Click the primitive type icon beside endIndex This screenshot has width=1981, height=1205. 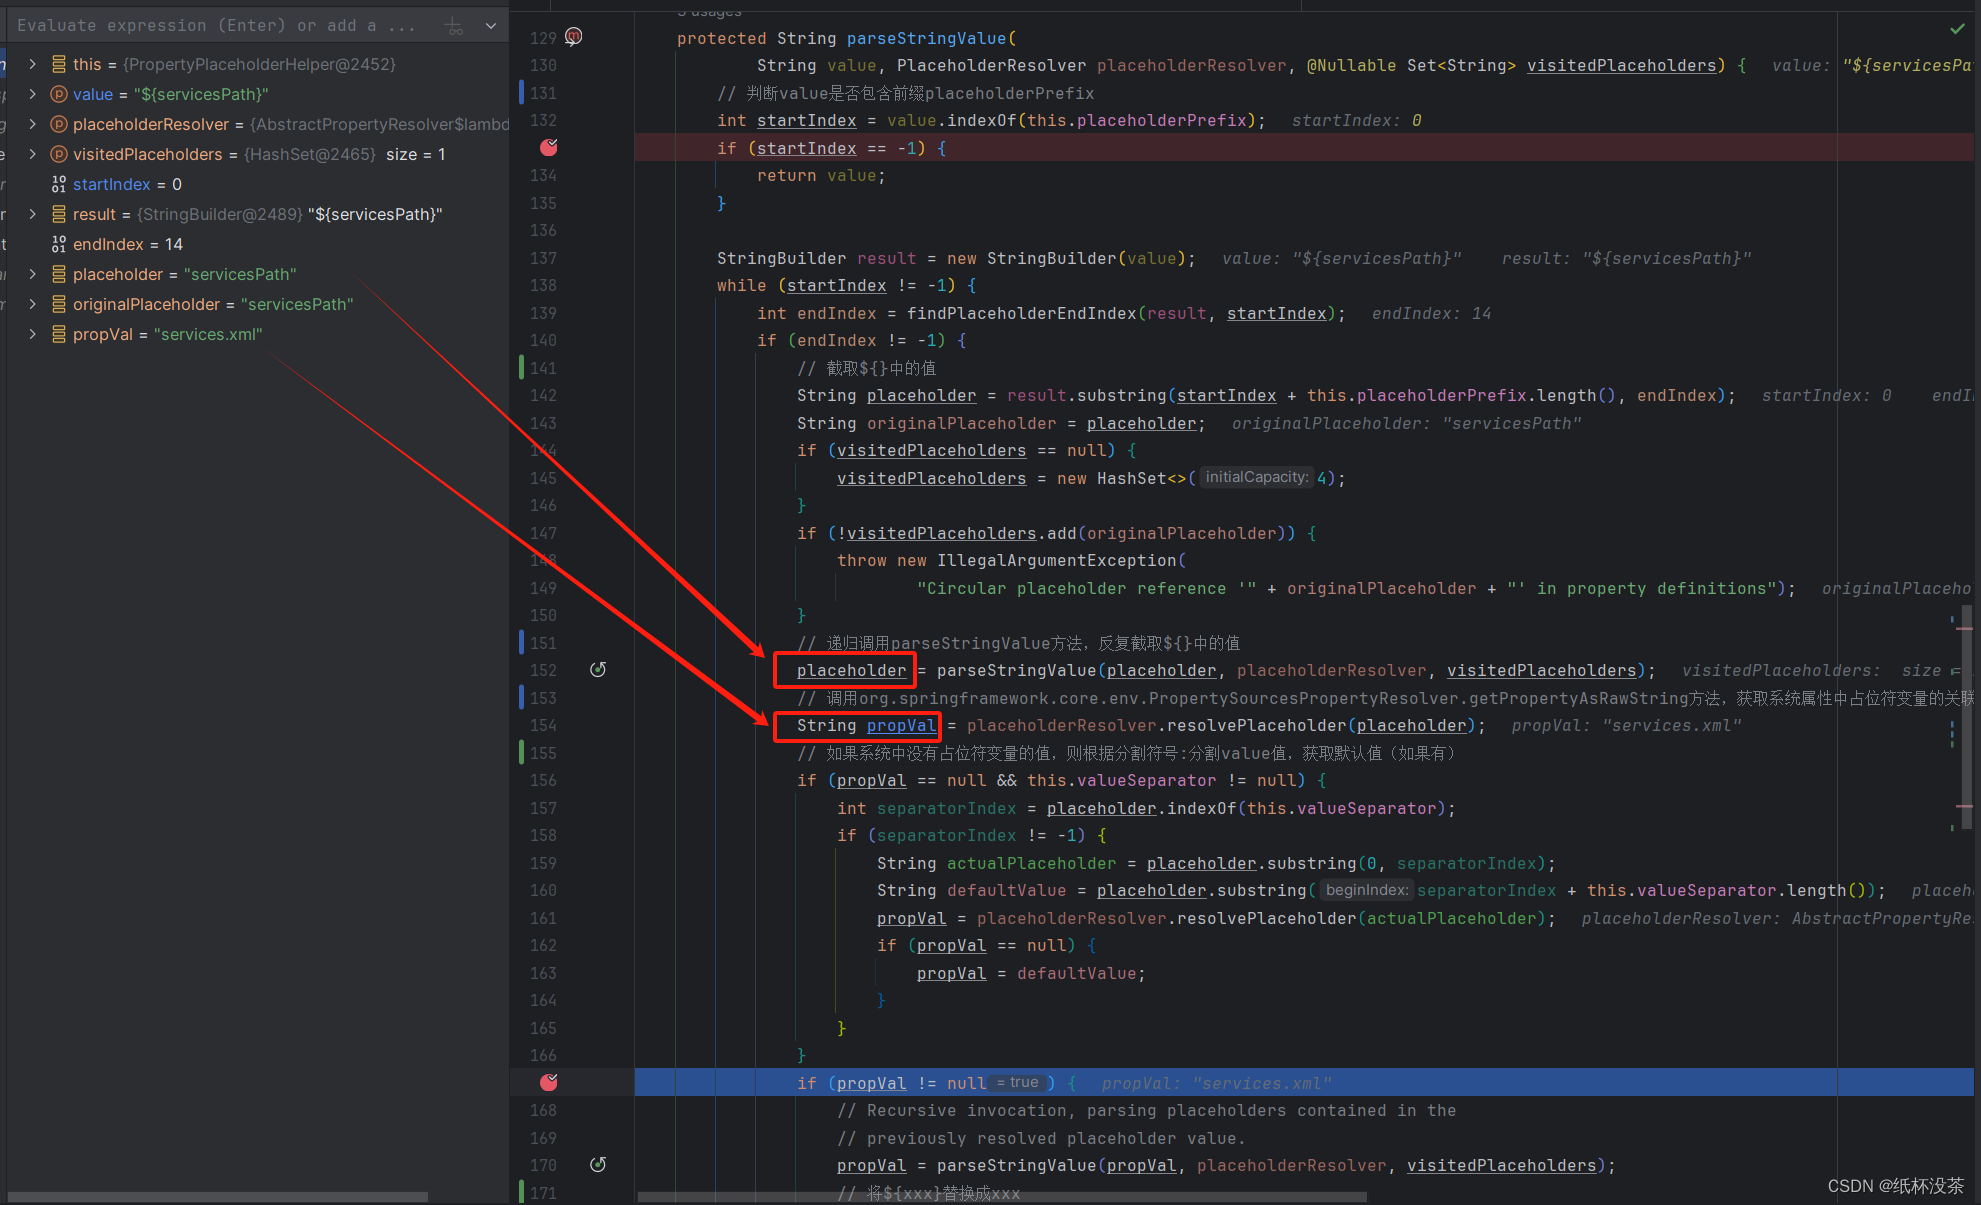[x=59, y=244]
